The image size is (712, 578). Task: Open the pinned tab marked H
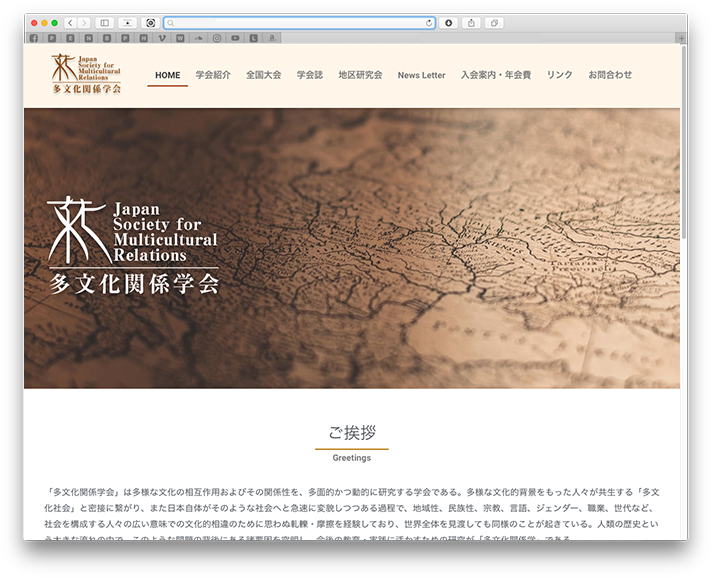pyautogui.click(x=143, y=38)
